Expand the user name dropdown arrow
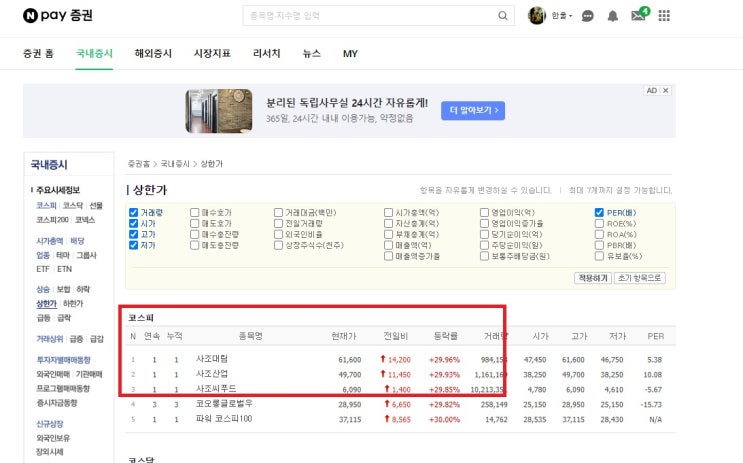The image size is (743, 463). (571, 16)
